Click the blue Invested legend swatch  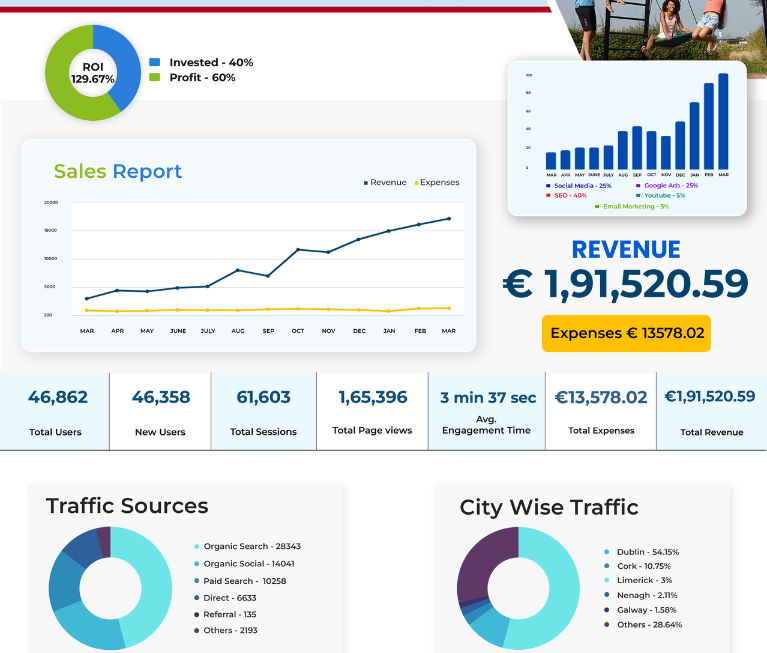155,62
